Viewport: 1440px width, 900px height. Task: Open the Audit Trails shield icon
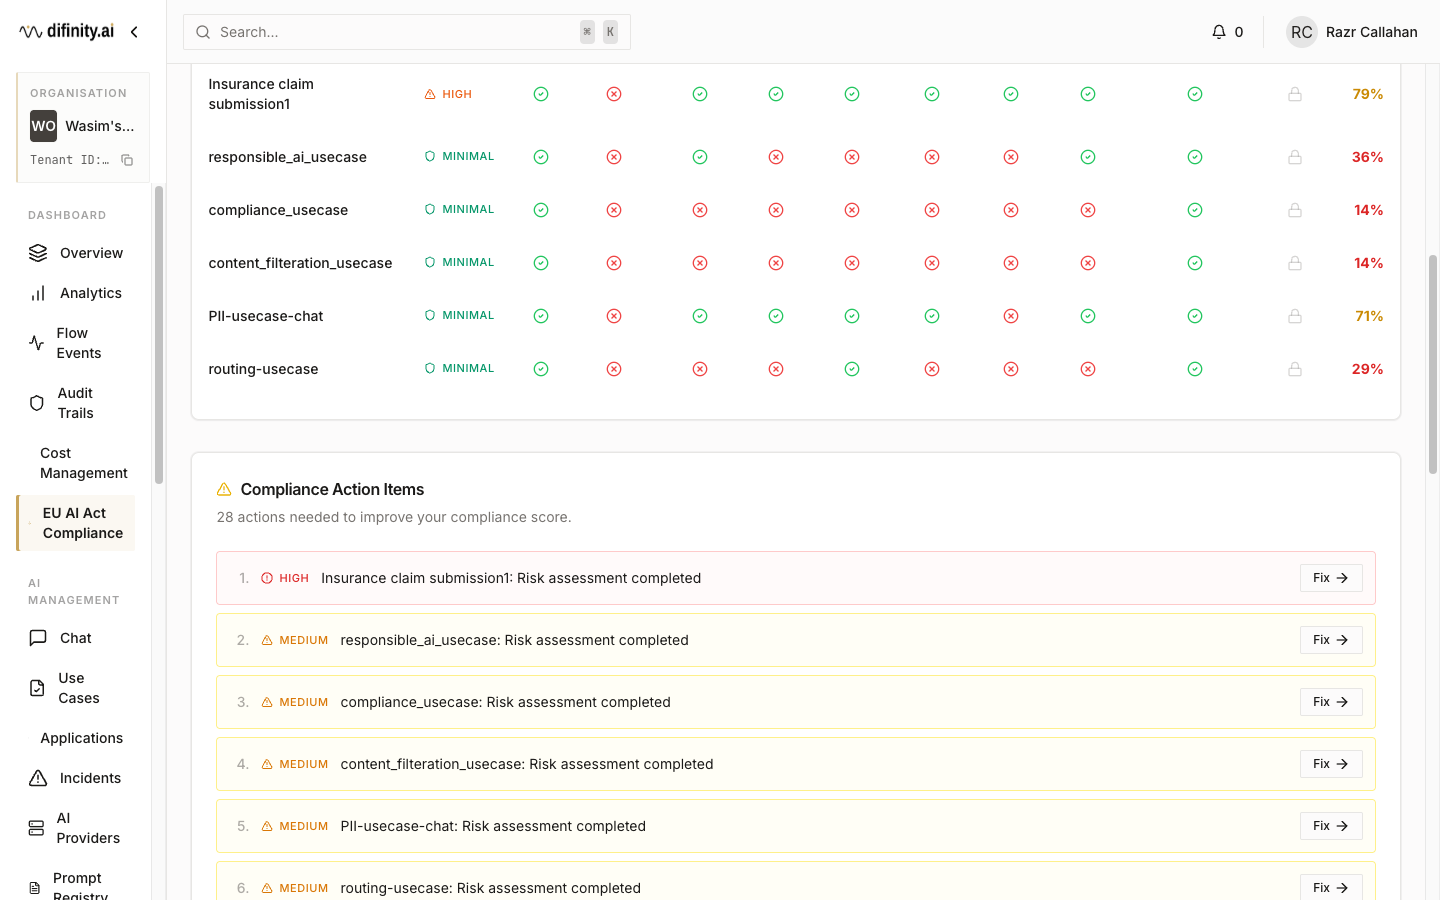[37, 403]
